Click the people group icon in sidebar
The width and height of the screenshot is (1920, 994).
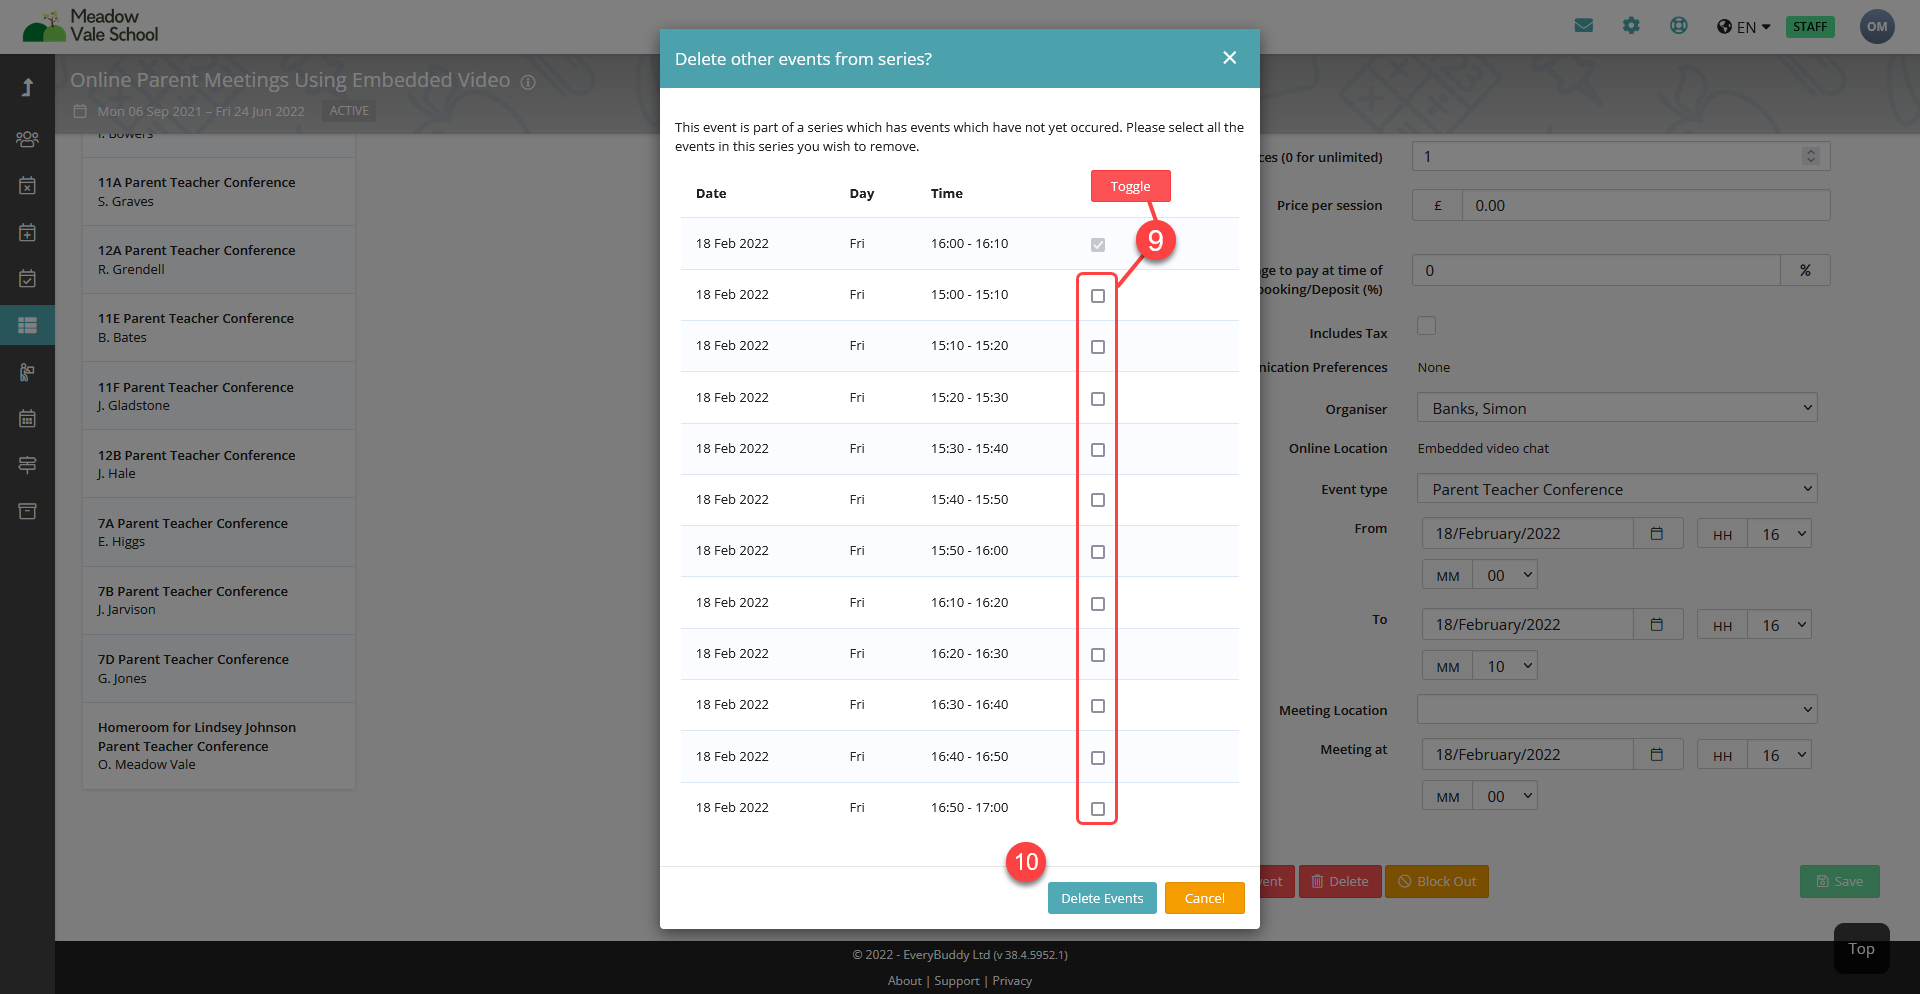coord(27,139)
